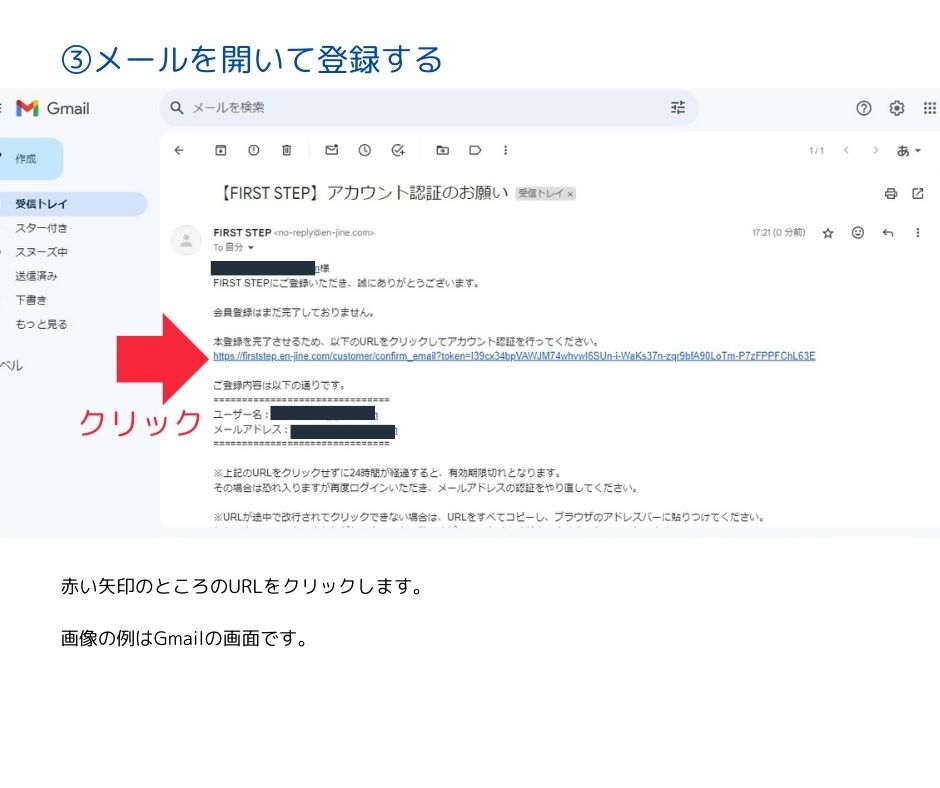Go to the older email arrow
This screenshot has width=940, height=788.
pos(875,151)
